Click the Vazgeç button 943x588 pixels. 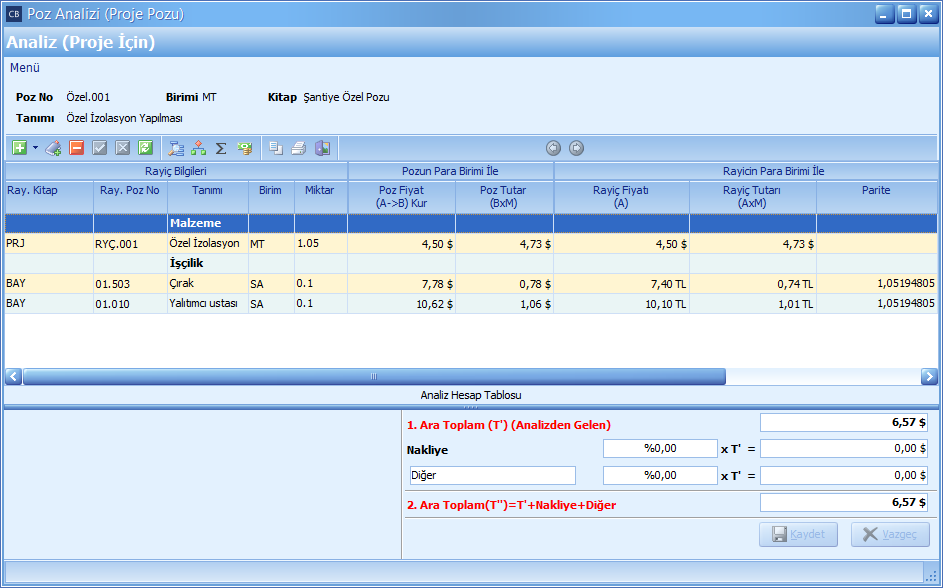[890, 534]
